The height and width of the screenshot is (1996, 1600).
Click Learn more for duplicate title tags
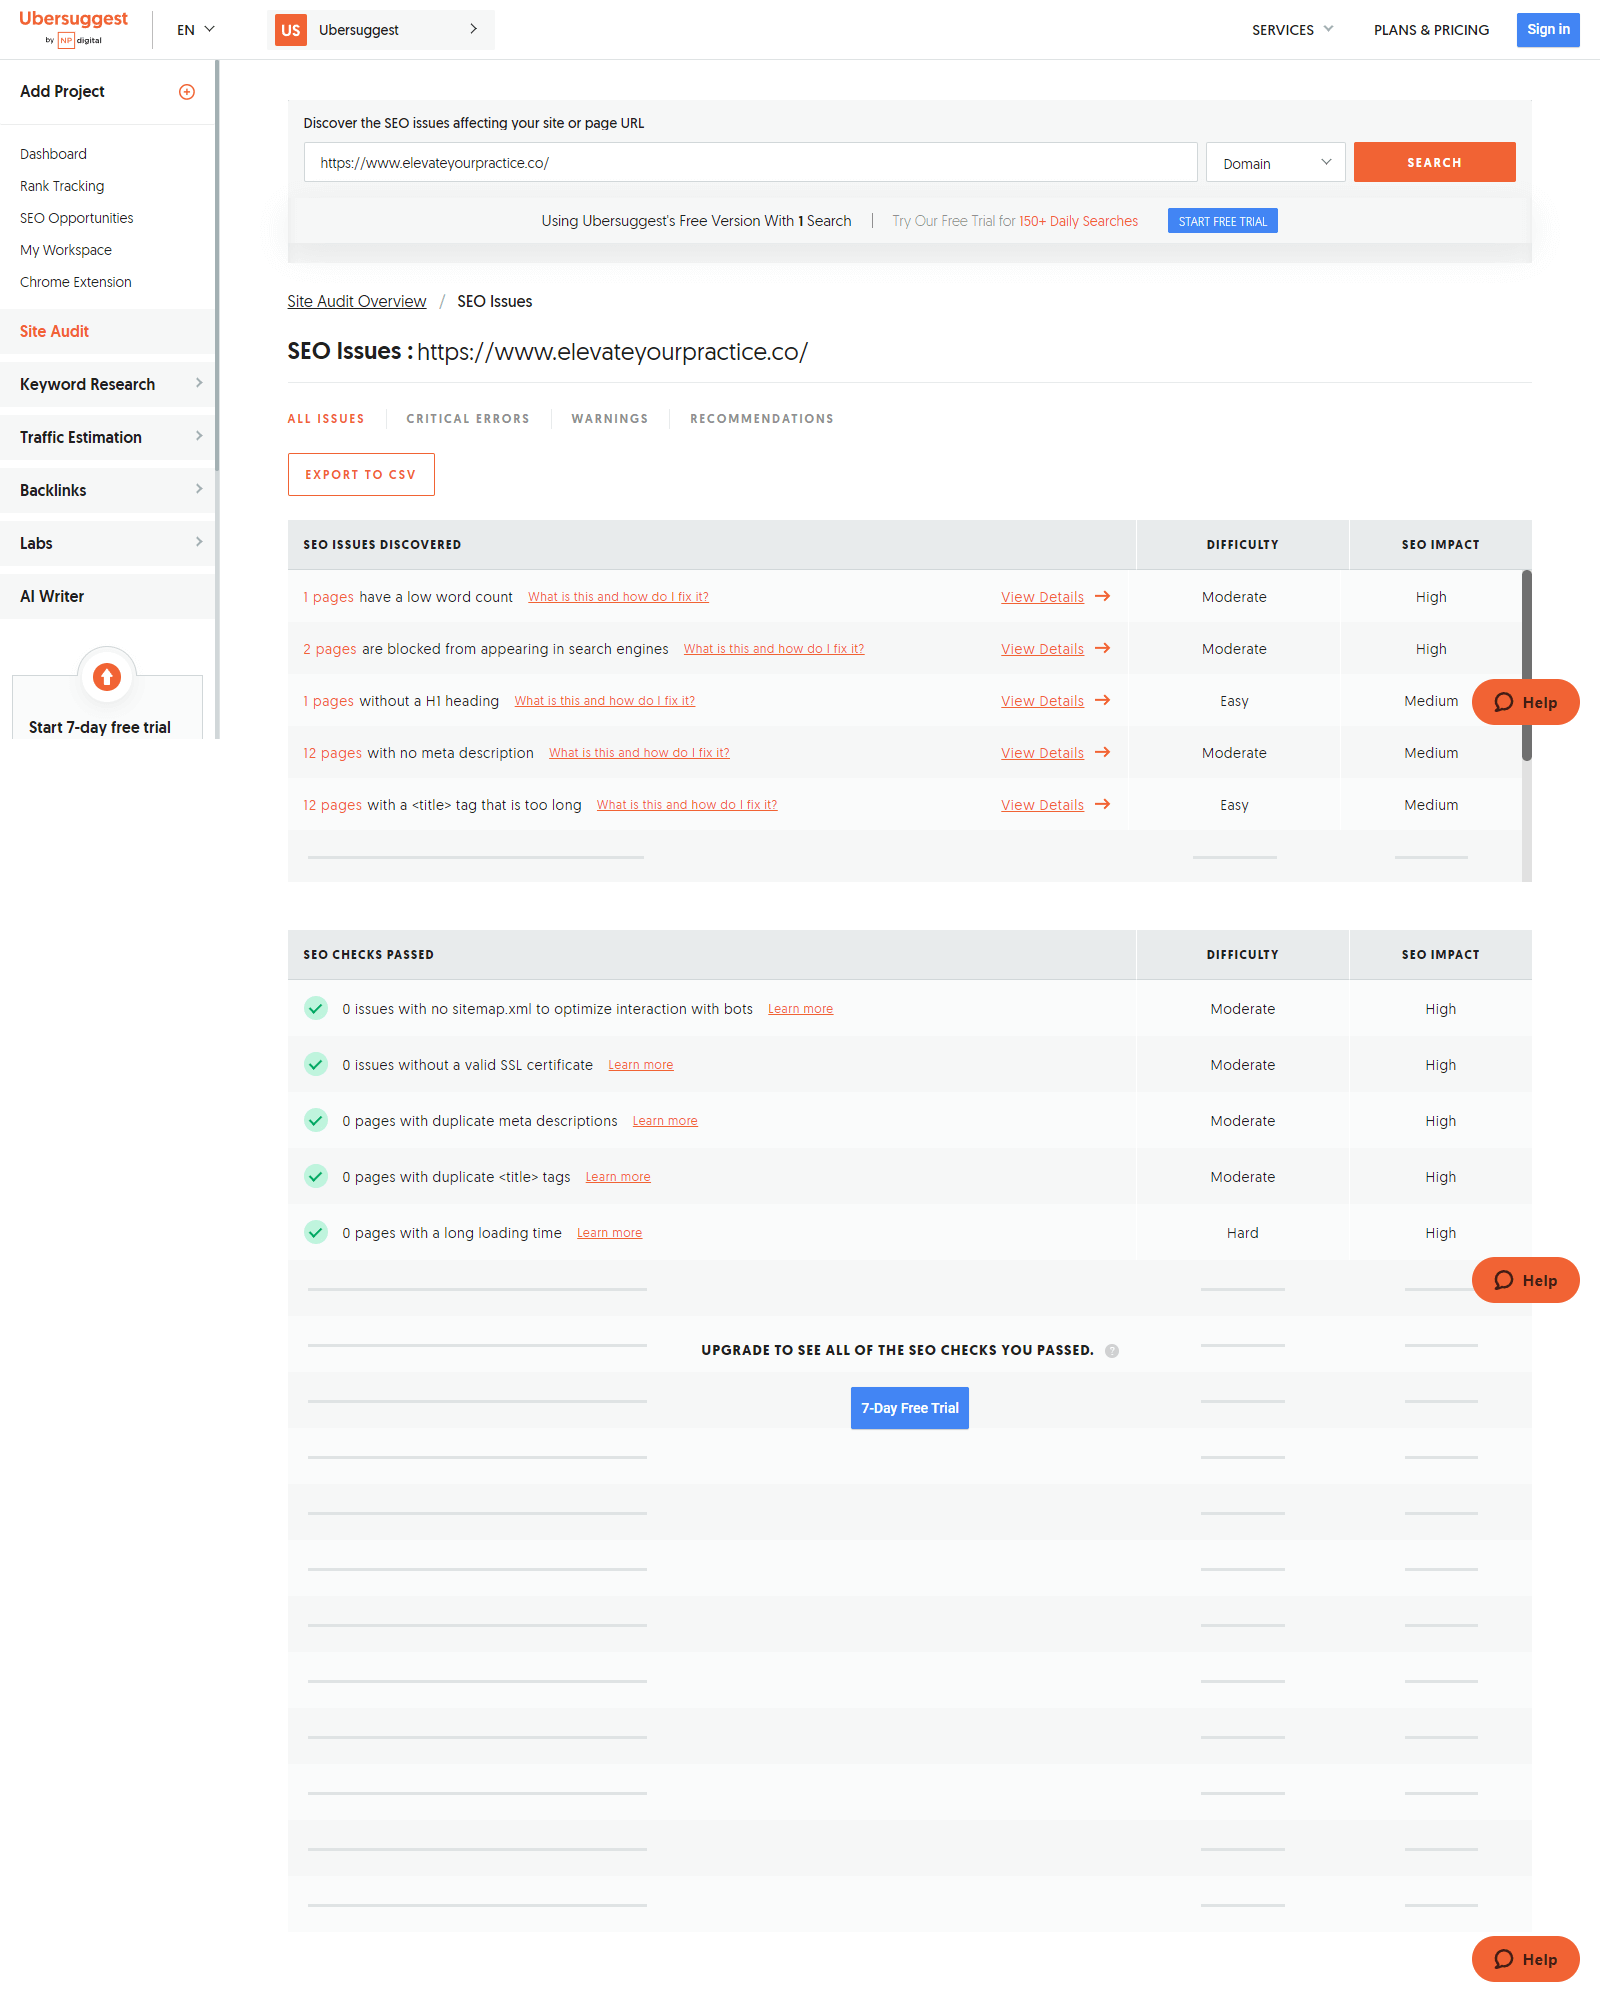(618, 1177)
